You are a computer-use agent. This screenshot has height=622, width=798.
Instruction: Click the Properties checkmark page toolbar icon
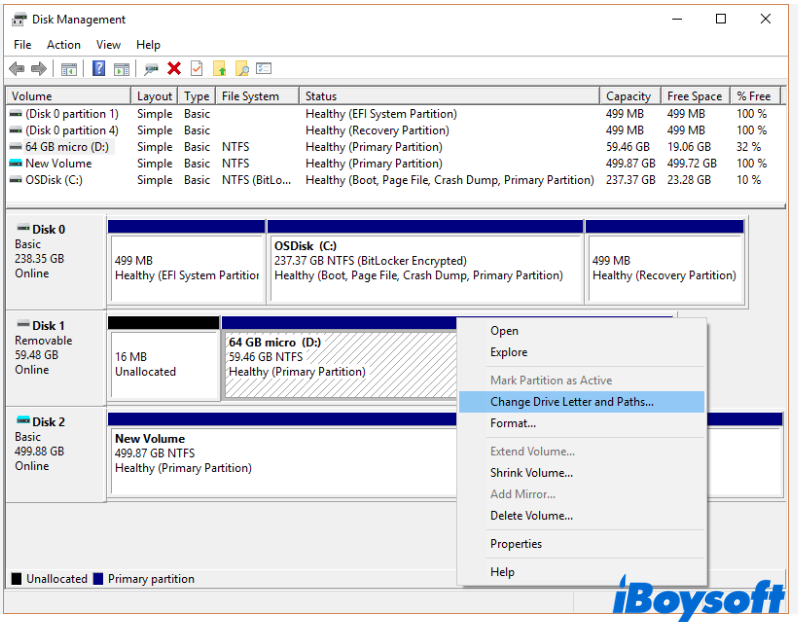(196, 69)
